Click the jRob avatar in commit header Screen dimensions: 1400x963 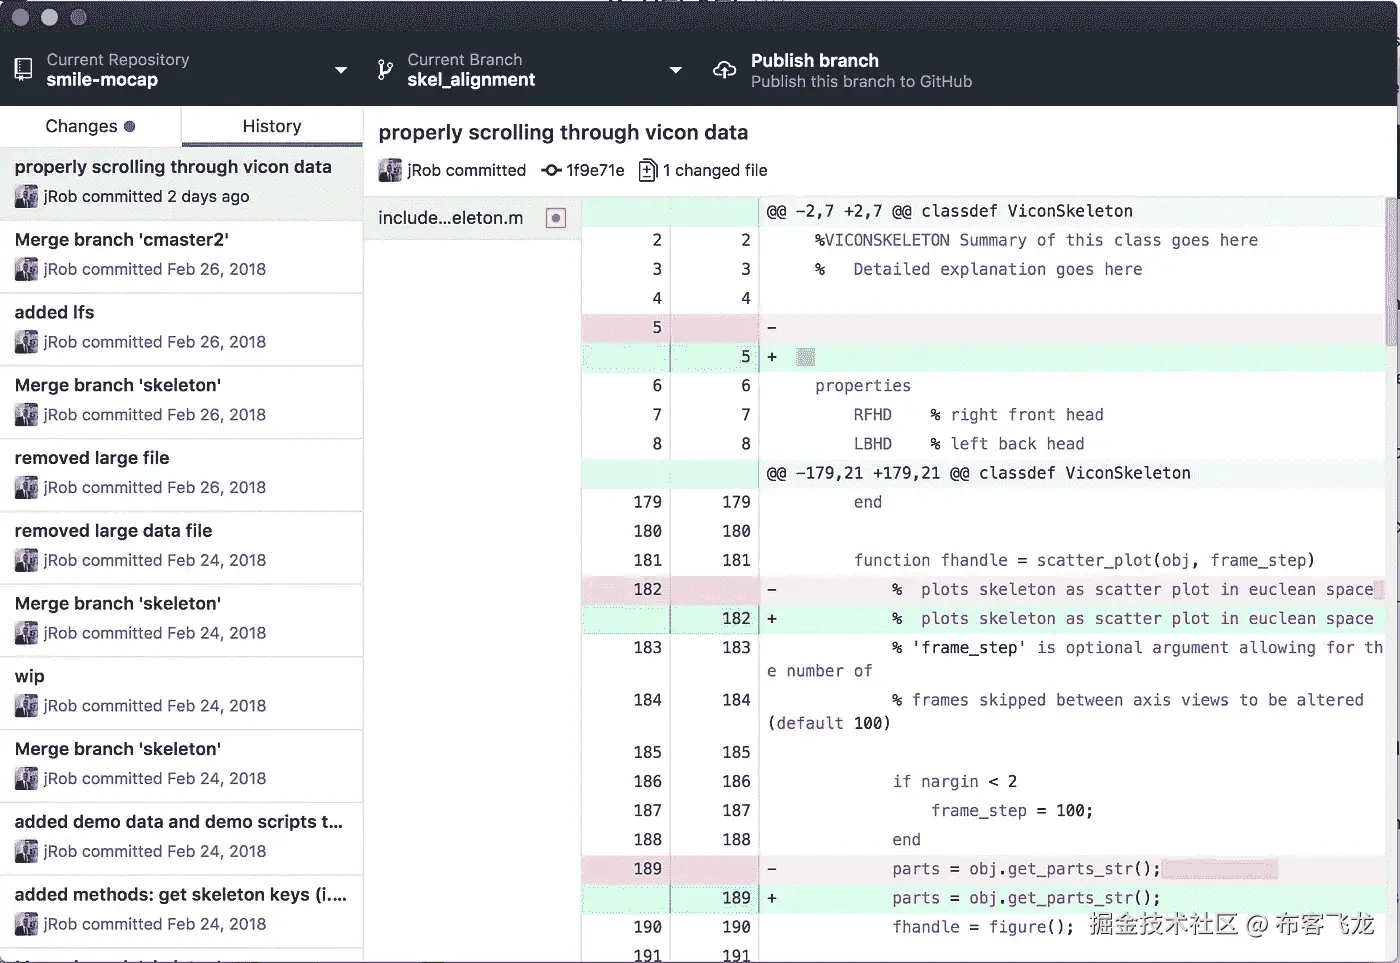pyautogui.click(x=390, y=170)
